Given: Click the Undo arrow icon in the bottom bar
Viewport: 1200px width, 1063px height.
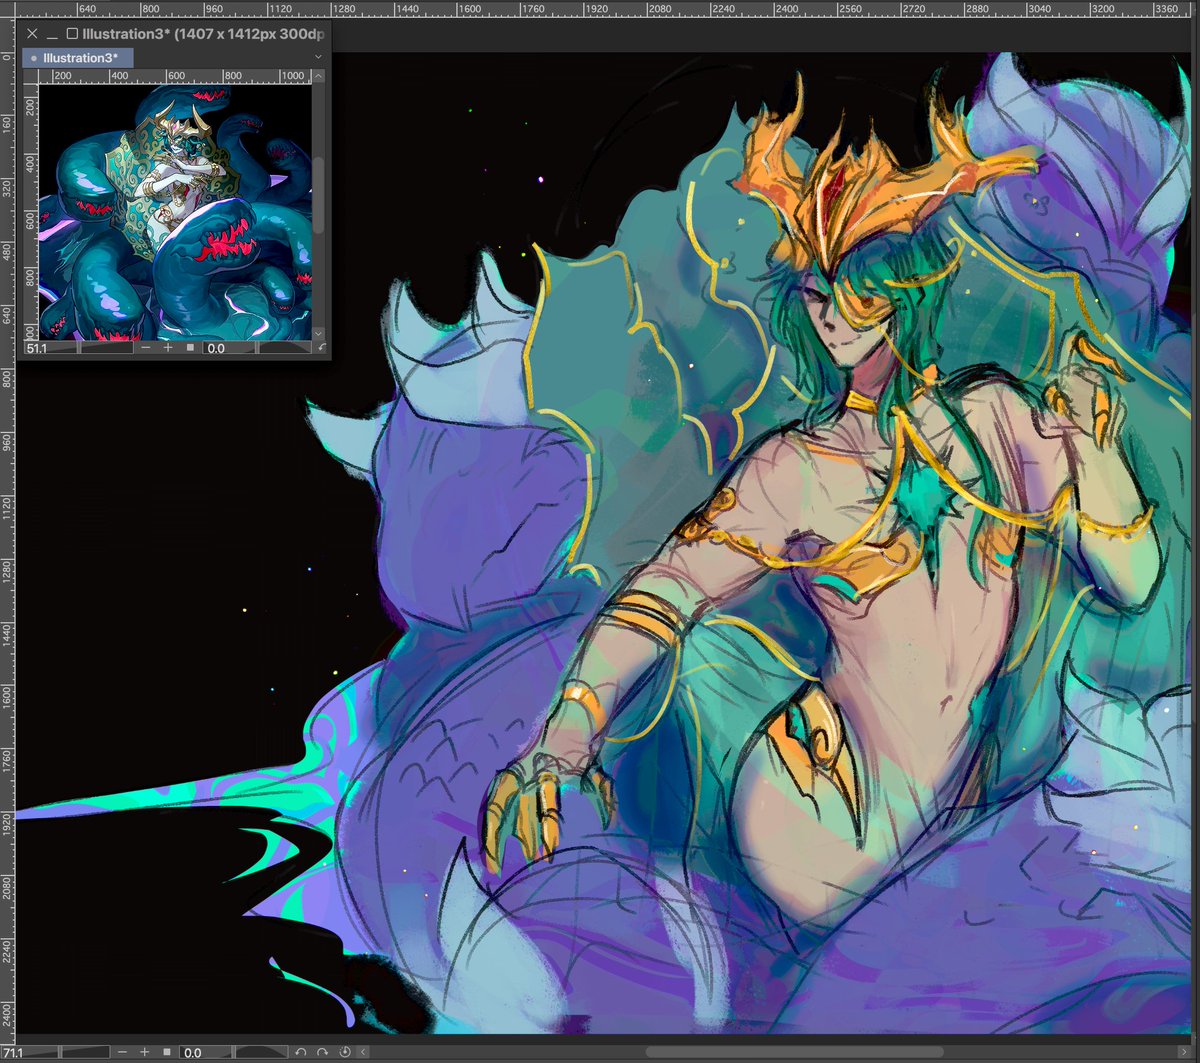Looking at the screenshot, I should tap(301, 1051).
